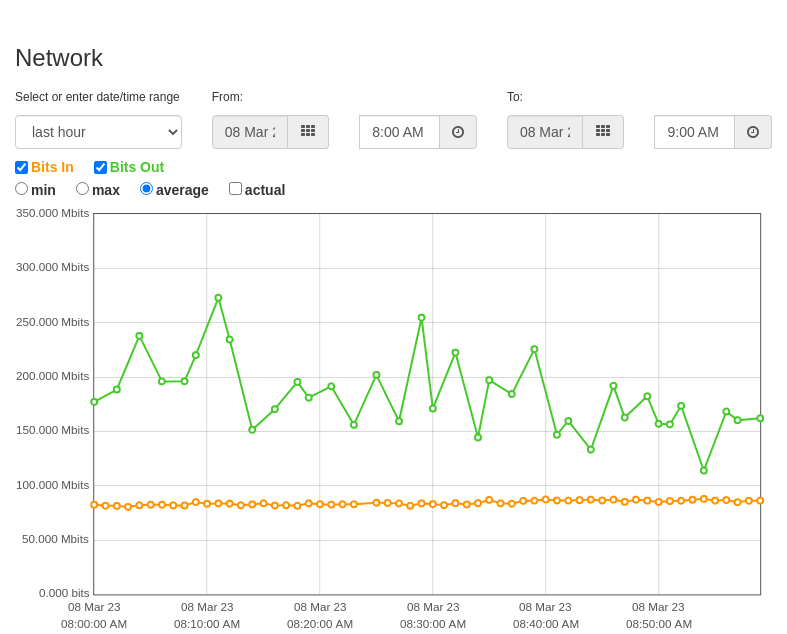Open the From date calendar grid icon
This screenshot has width=787, height=634.
pos(308,132)
